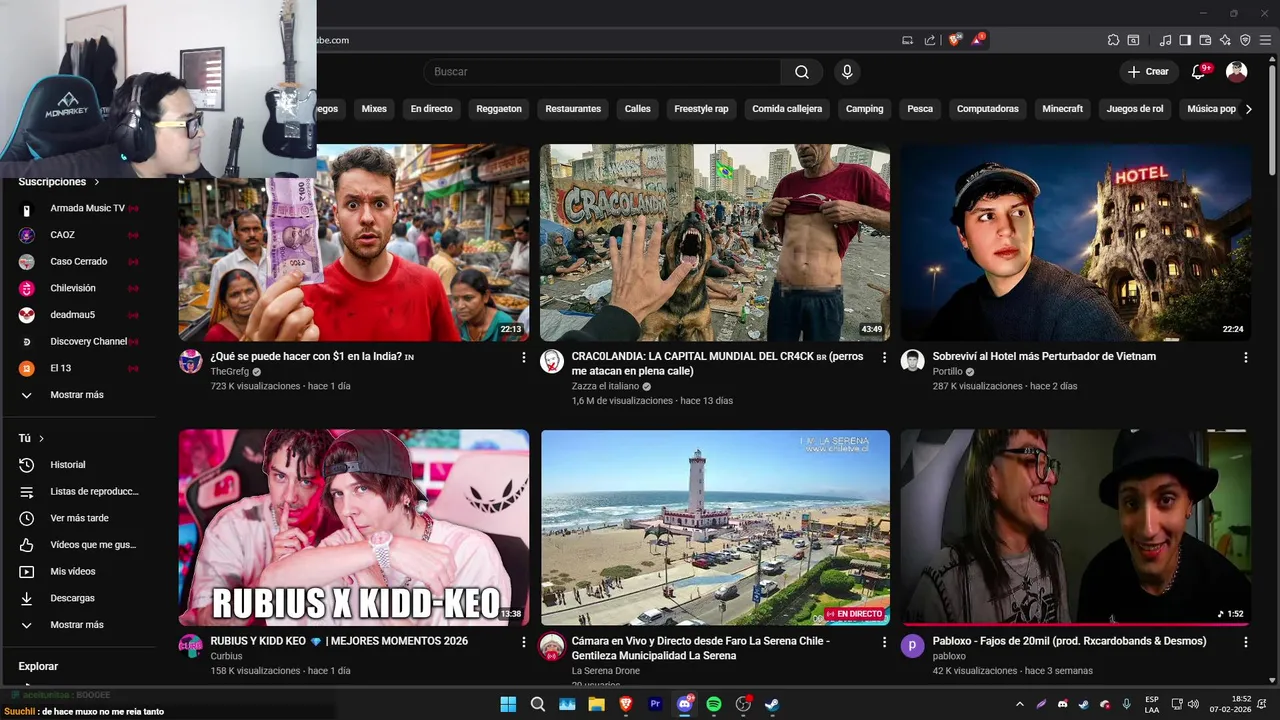Click the search magnifier button next to Buscar
The image size is (1280, 720).
tap(802, 72)
